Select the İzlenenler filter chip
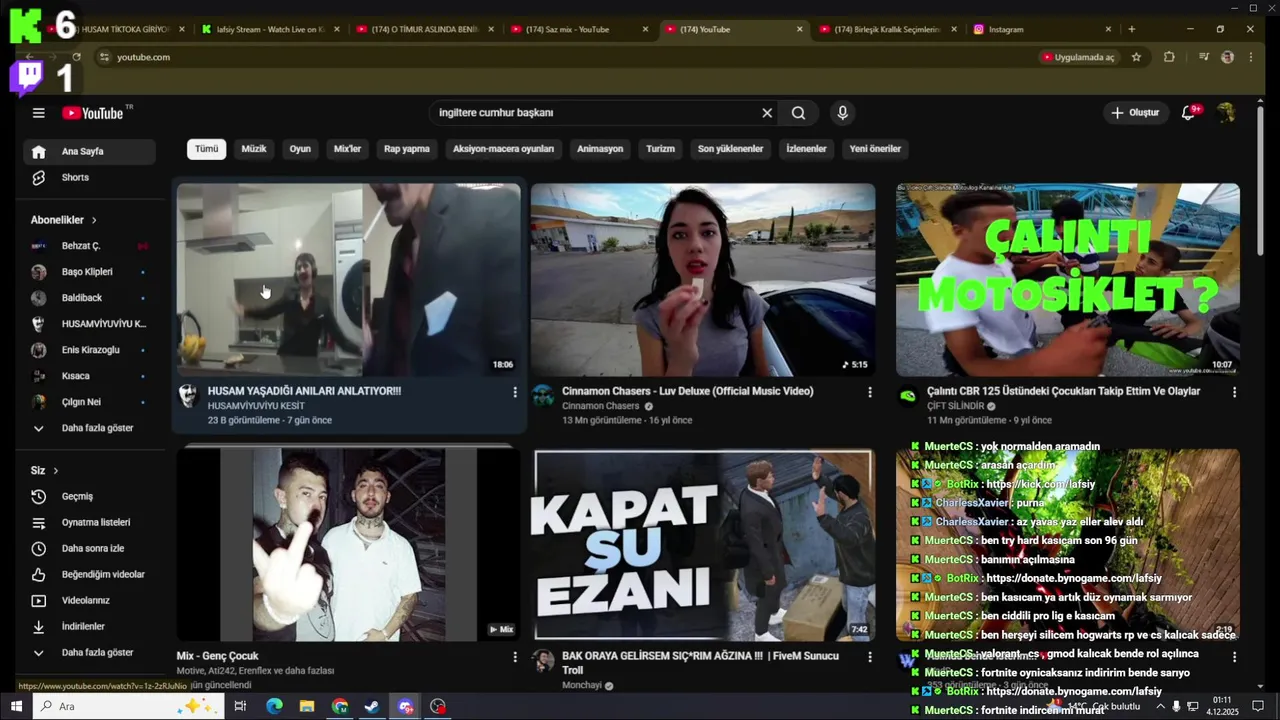Image resolution: width=1280 pixels, height=720 pixels. (806, 149)
